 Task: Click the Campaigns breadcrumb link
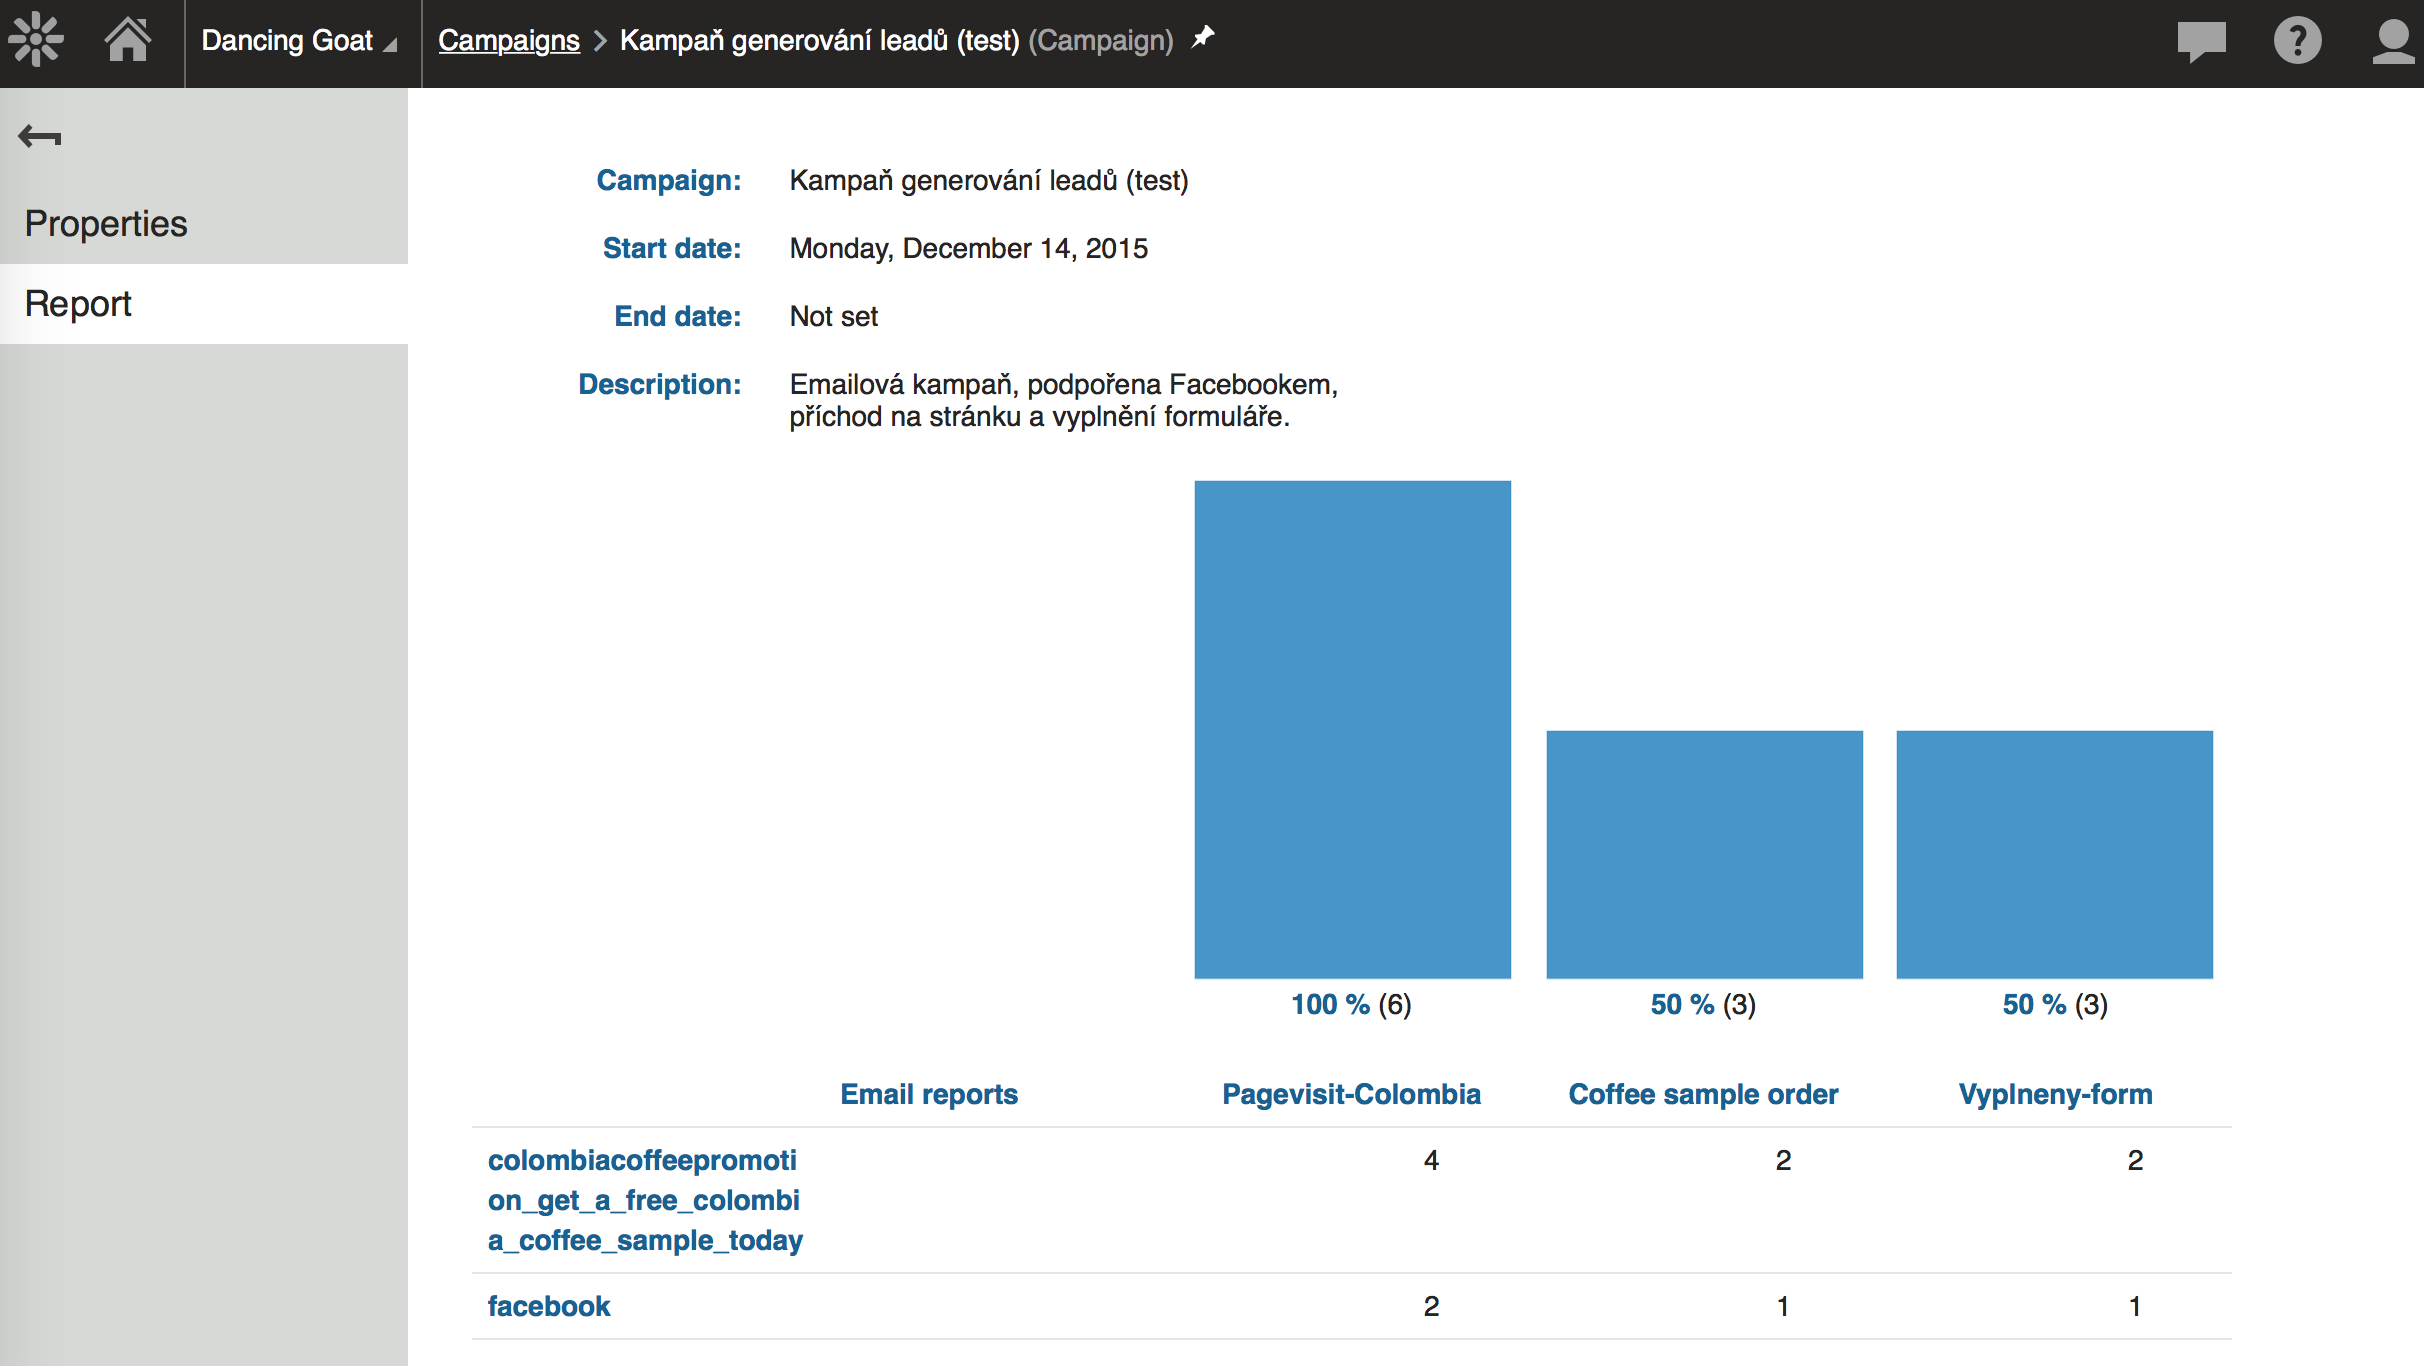click(508, 41)
